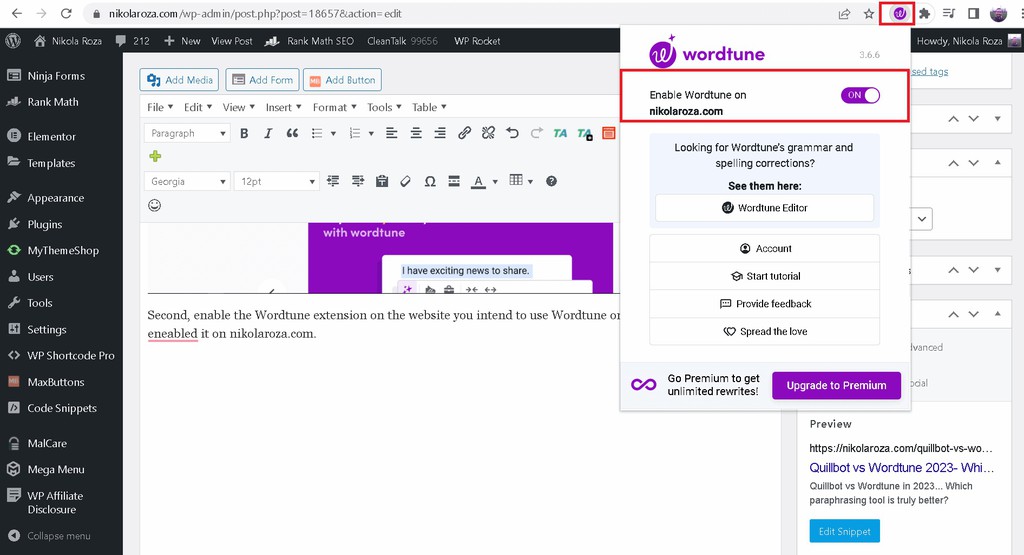
Task: Open View menu in editor
Action: [238, 107]
